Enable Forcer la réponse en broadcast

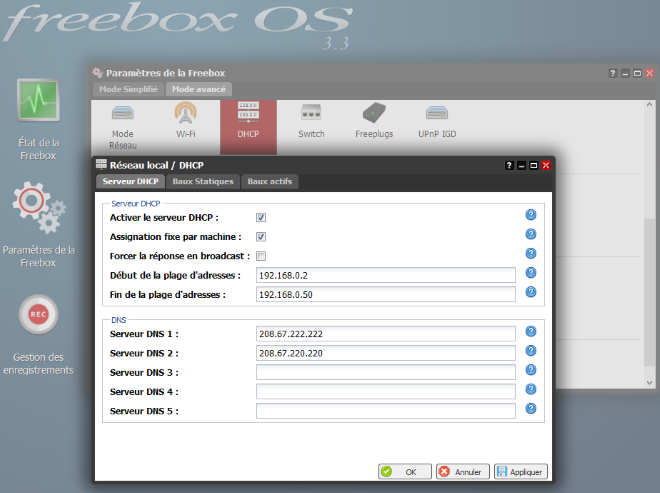[x=261, y=256]
